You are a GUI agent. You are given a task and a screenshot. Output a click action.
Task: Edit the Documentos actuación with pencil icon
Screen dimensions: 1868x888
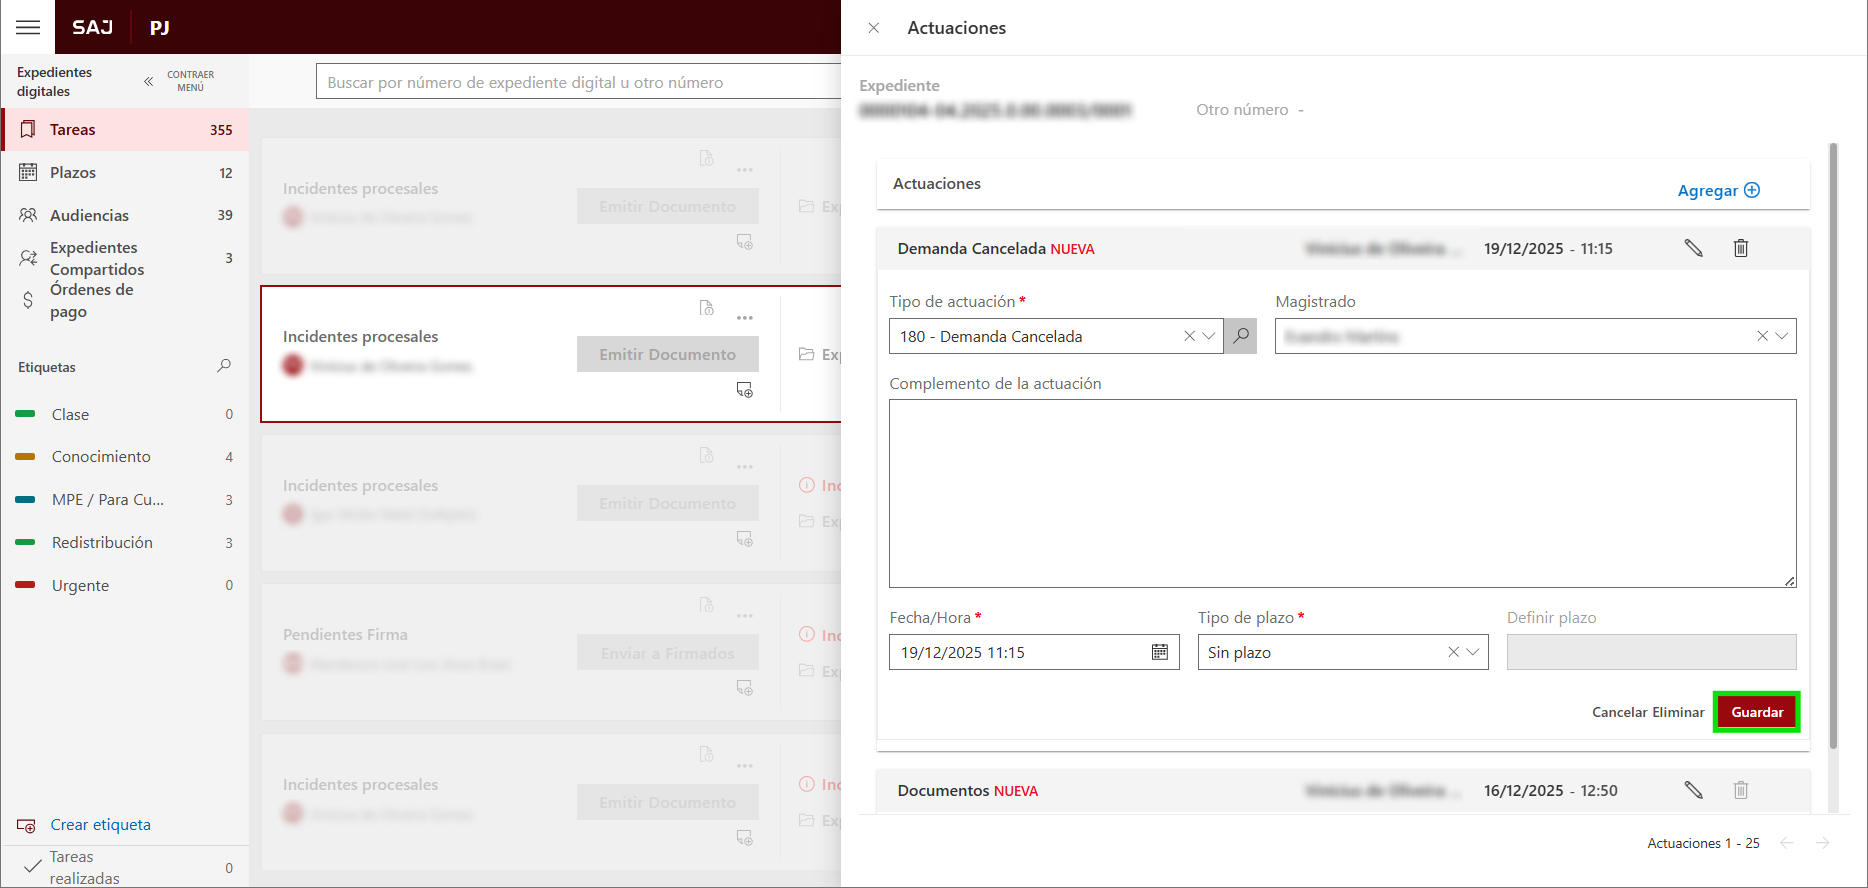tap(1693, 790)
